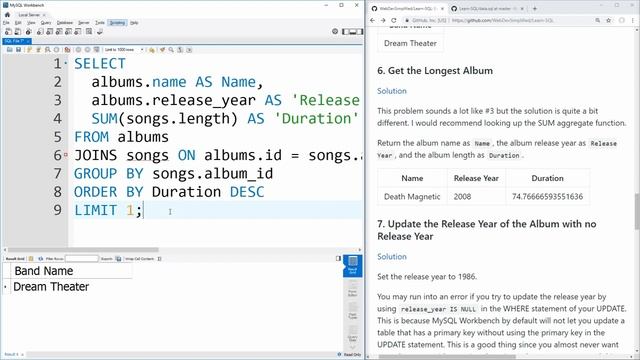Roll back the transaction icon
640x360 pixels.
pos(87,50)
